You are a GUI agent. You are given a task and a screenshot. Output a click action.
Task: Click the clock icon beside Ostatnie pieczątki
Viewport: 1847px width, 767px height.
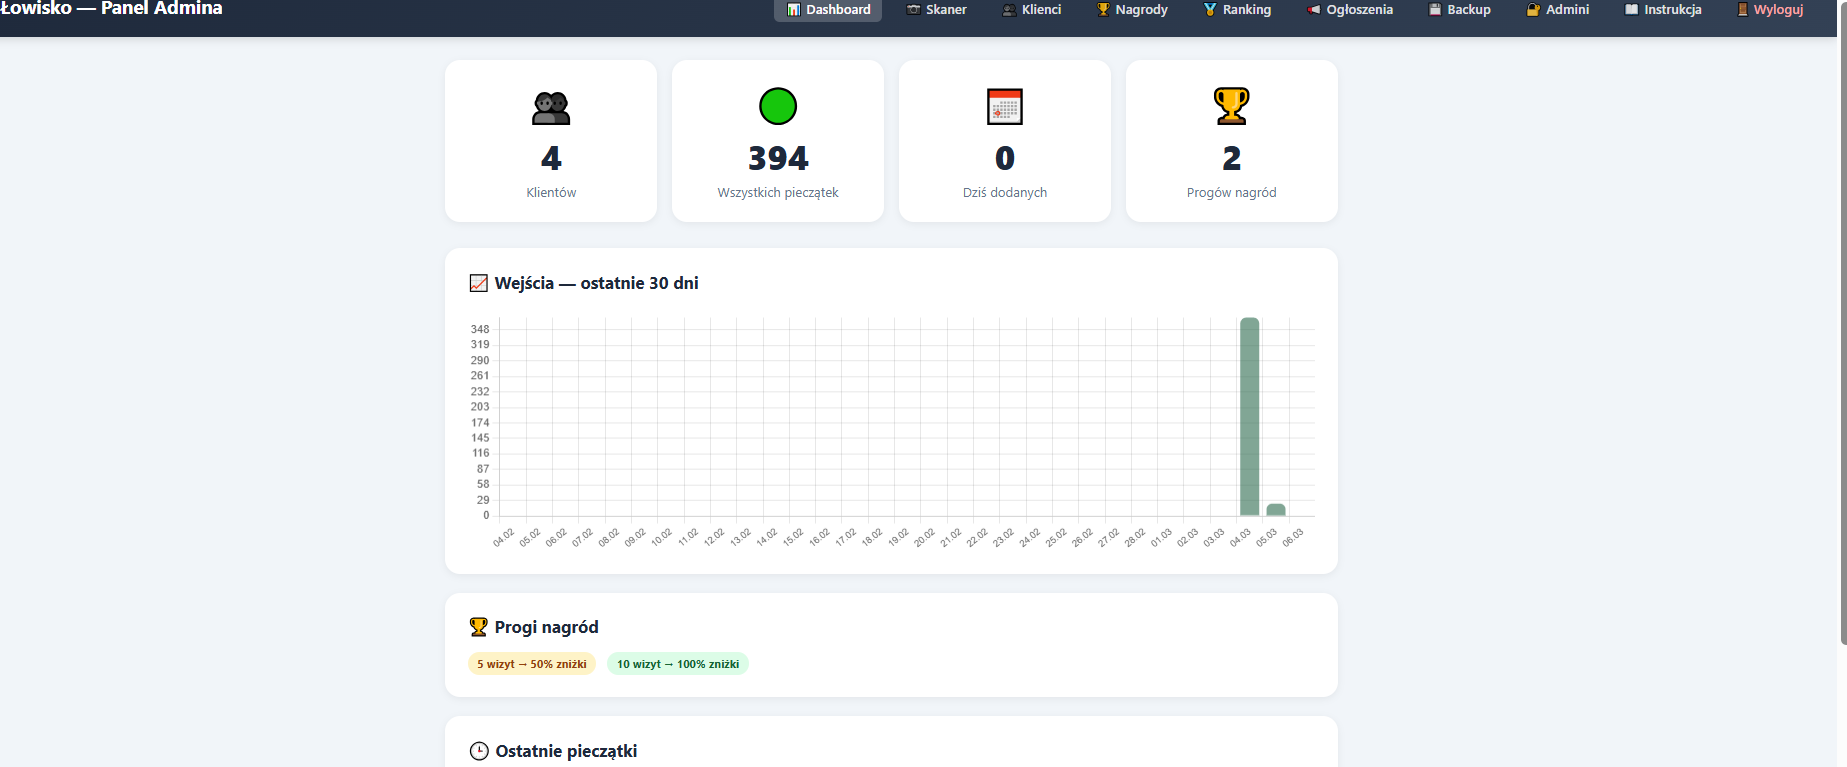pyautogui.click(x=479, y=751)
